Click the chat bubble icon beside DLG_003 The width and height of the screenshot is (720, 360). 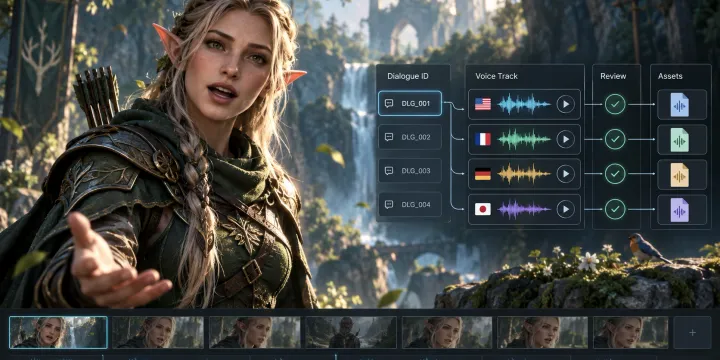(389, 171)
